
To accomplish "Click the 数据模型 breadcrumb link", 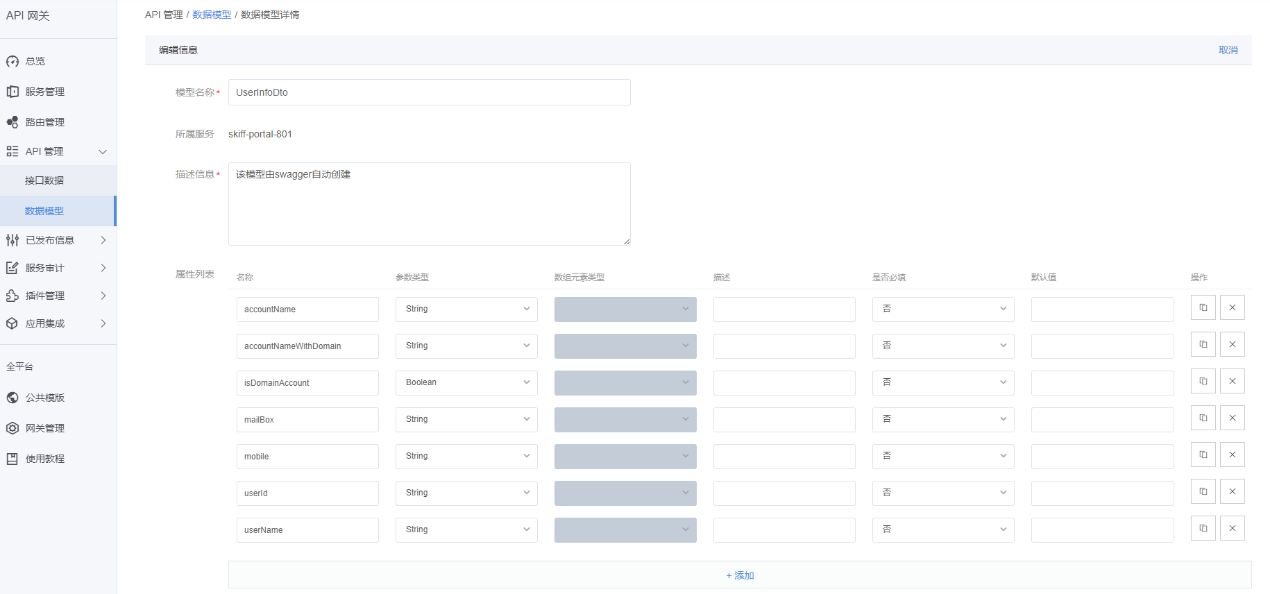I will tap(211, 15).
